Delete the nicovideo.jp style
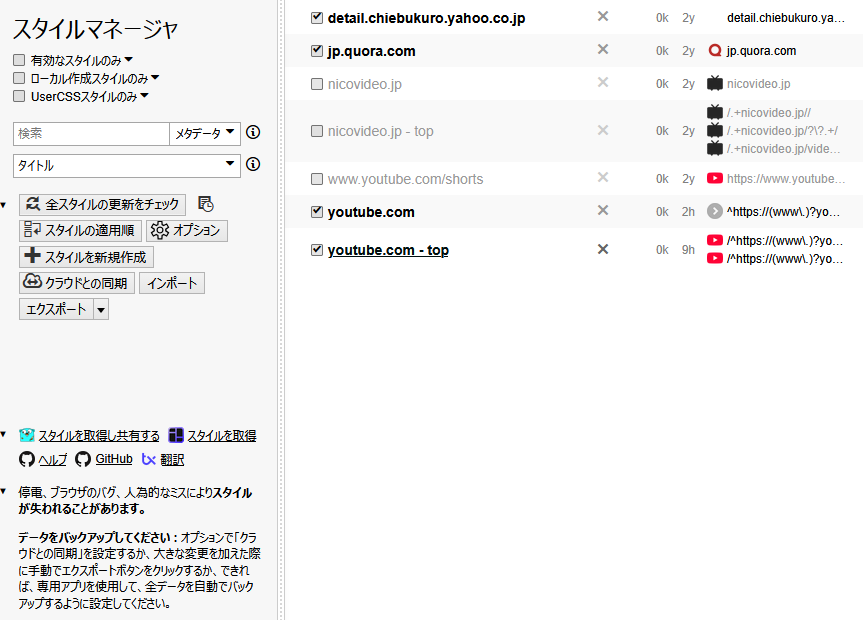This screenshot has width=863, height=620. point(603,83)
